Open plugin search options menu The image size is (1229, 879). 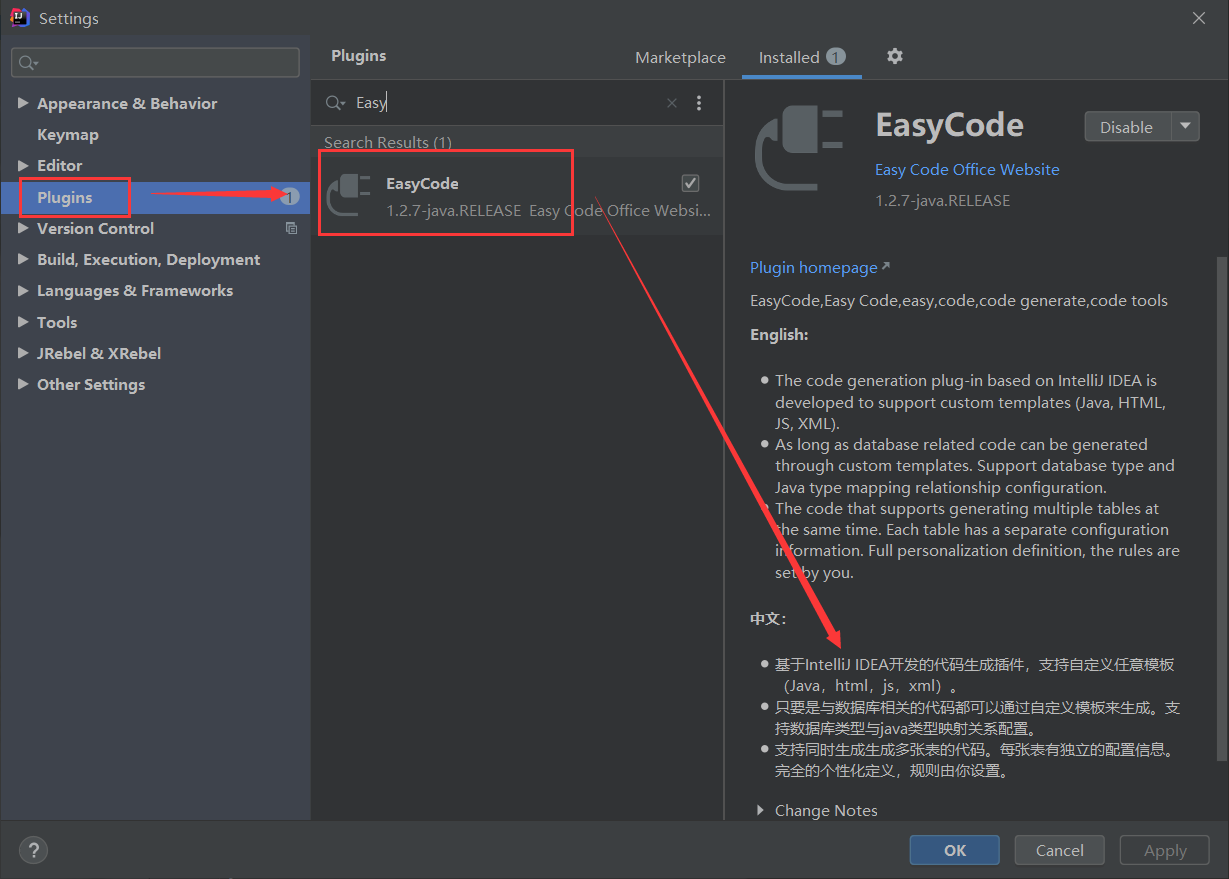pyautogui.click(x=699, y=103)
